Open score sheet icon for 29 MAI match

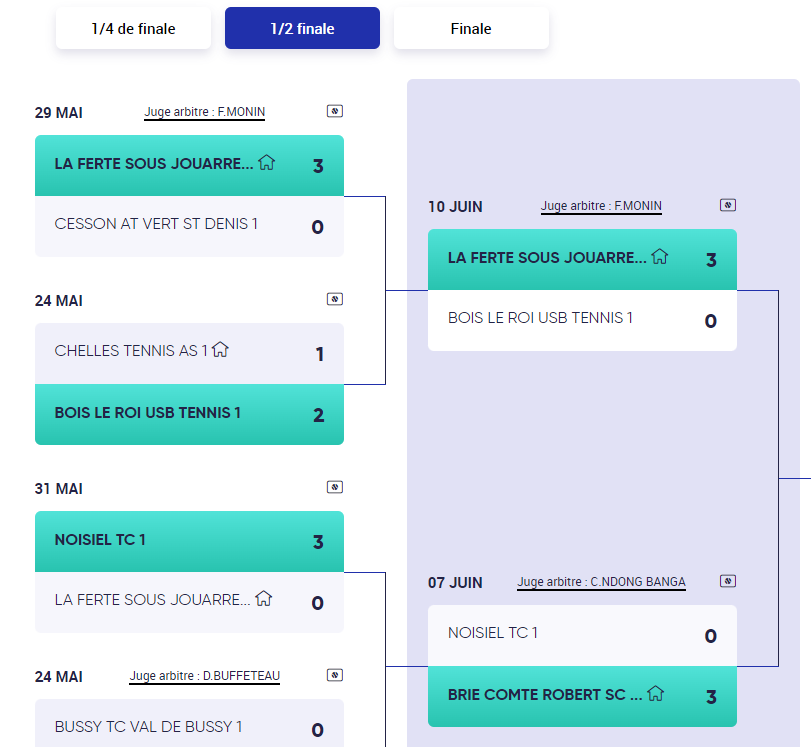[x=335, y=111]
